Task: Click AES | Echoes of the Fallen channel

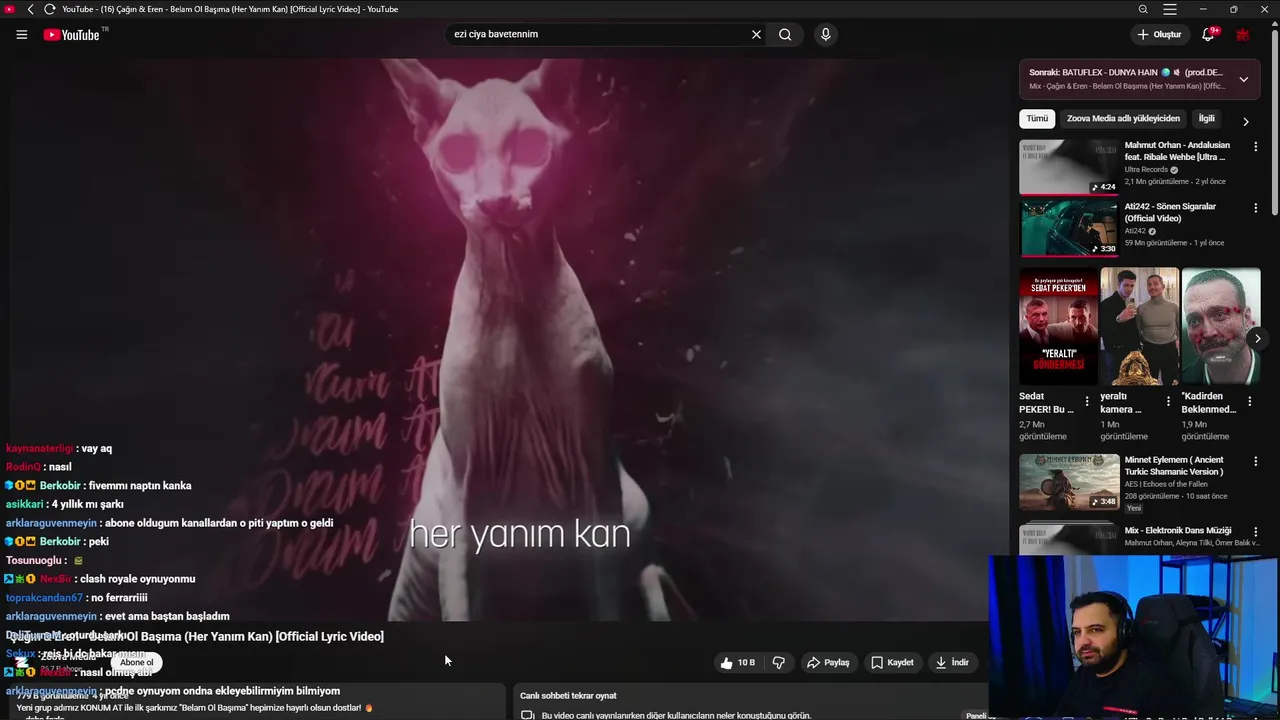Action: pos(1167,484)
